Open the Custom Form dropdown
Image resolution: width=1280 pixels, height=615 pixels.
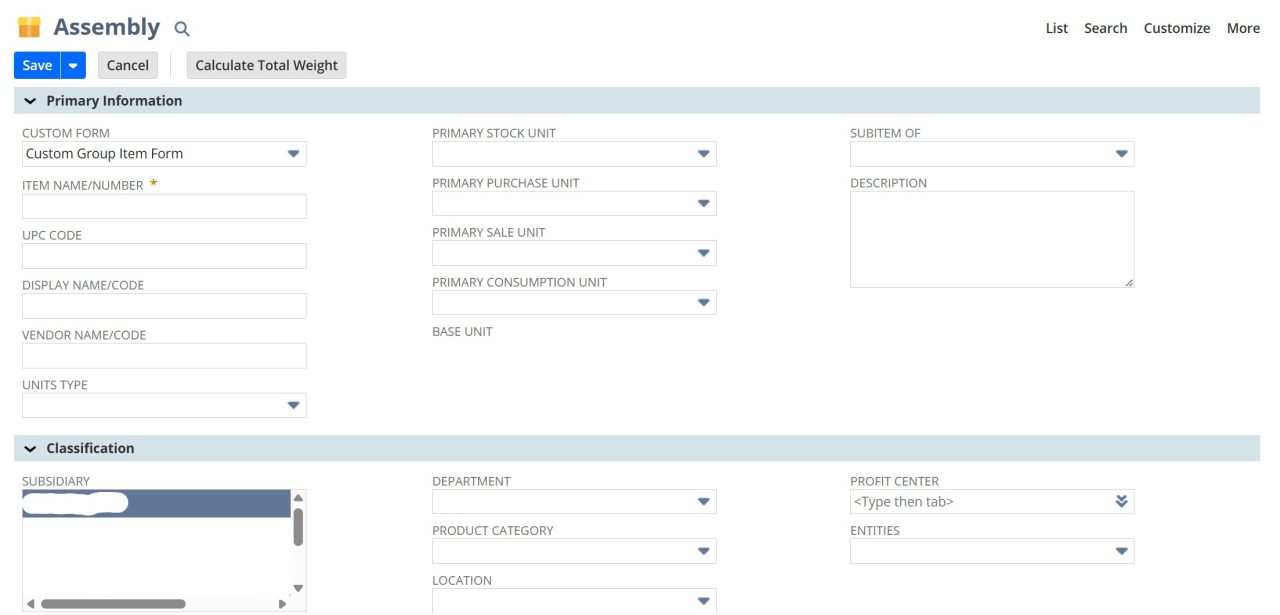pyautogui.click(x=294, y=153)
